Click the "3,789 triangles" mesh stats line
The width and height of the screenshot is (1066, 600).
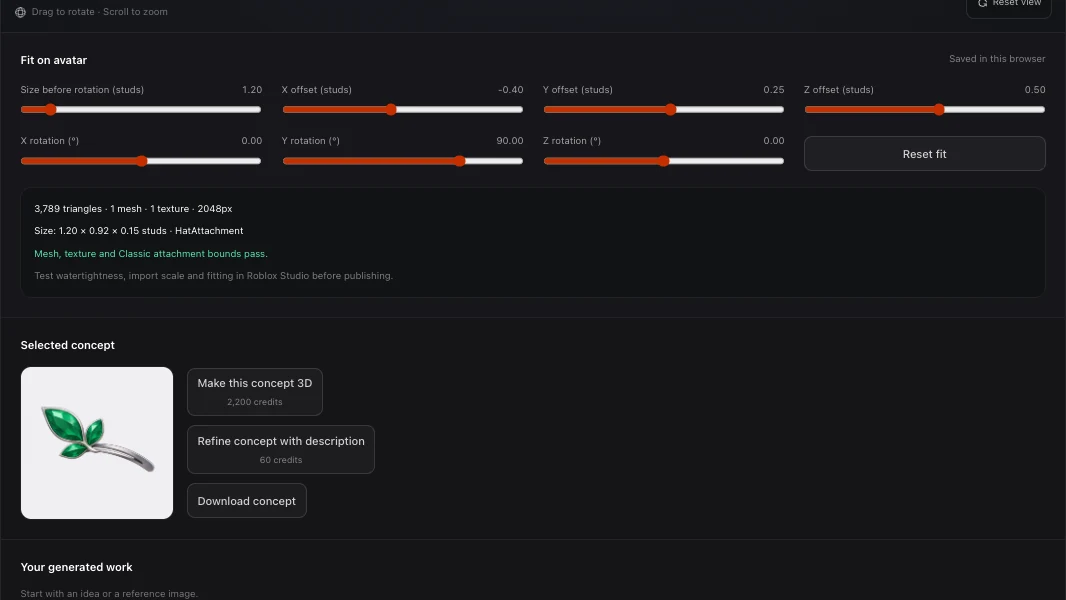pyautogui.click(x=133, y=209)
